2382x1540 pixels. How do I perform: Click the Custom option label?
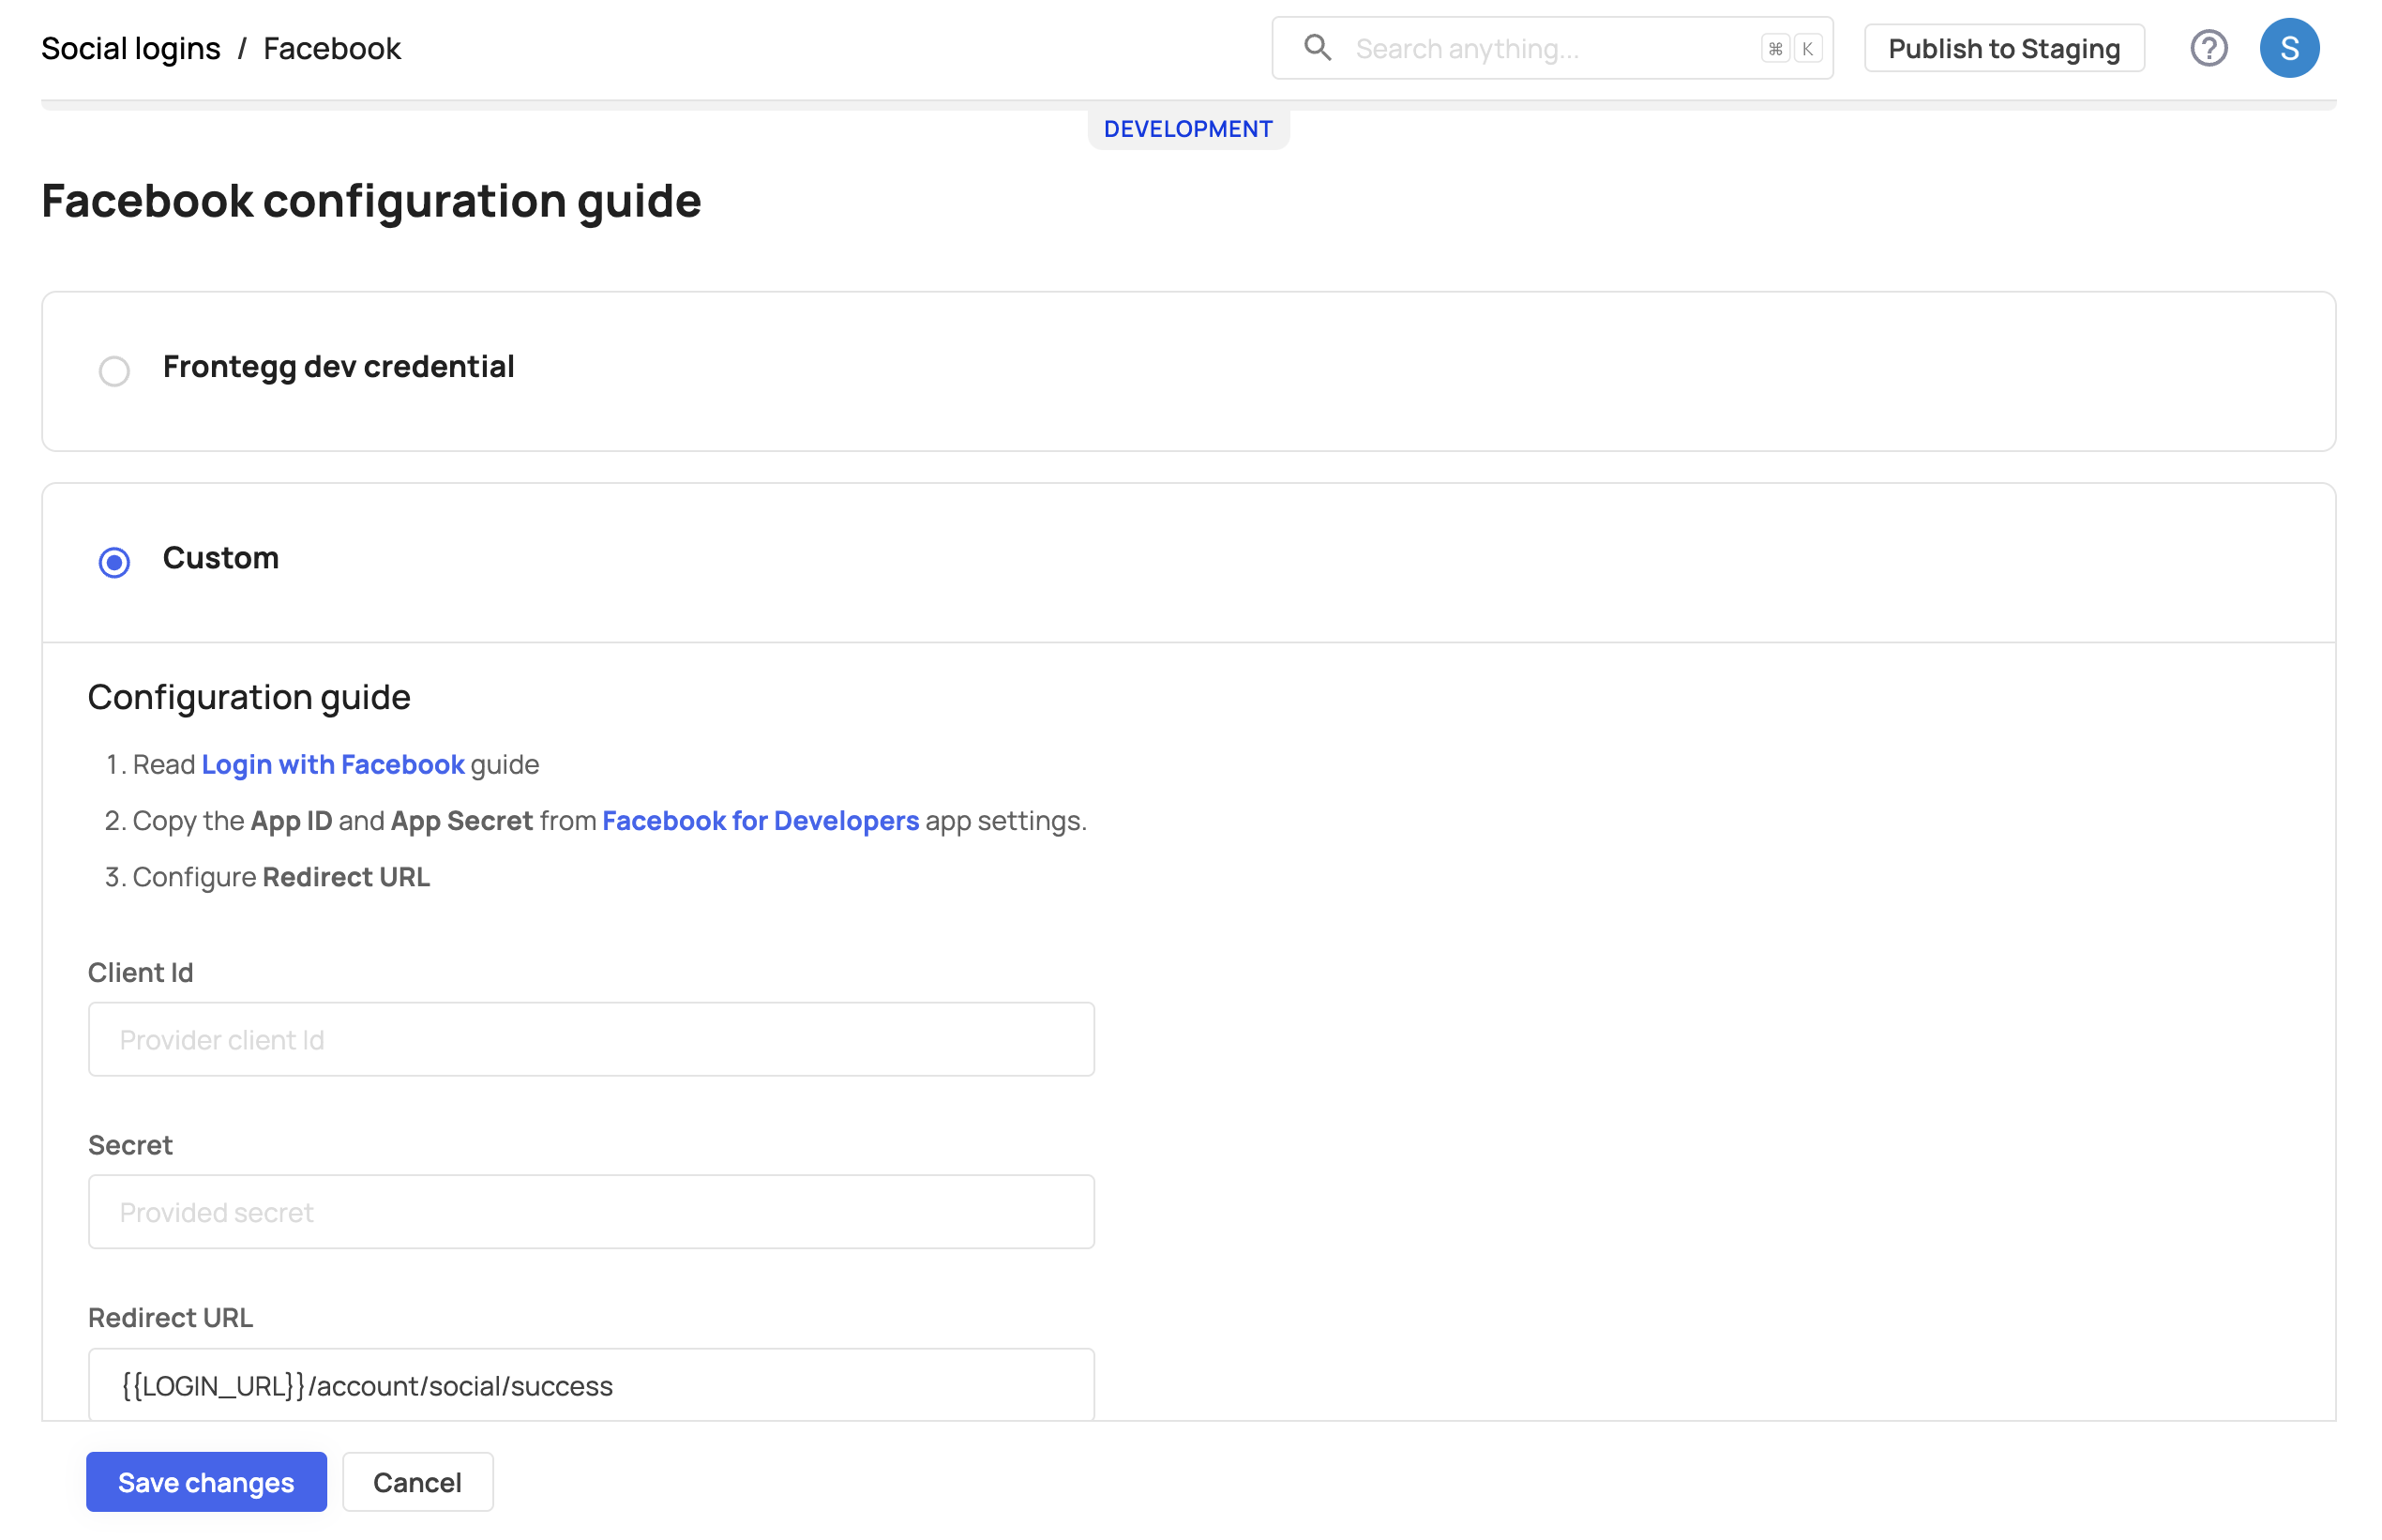[221, 558]
